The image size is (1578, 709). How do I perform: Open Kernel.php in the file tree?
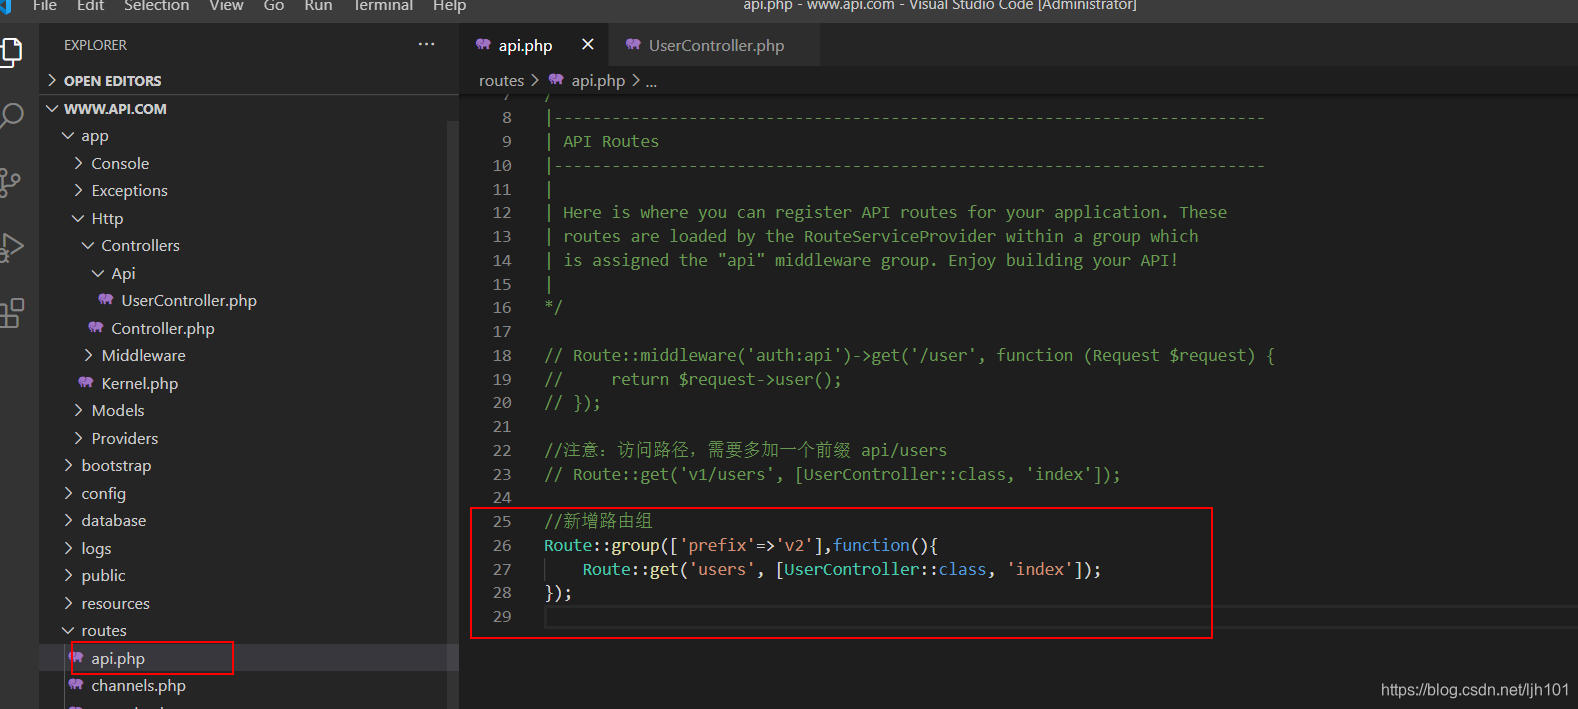(140, 383)
